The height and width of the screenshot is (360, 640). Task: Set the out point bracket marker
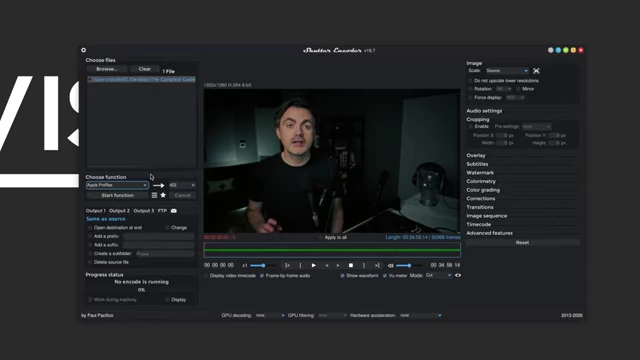pos(364,265)
